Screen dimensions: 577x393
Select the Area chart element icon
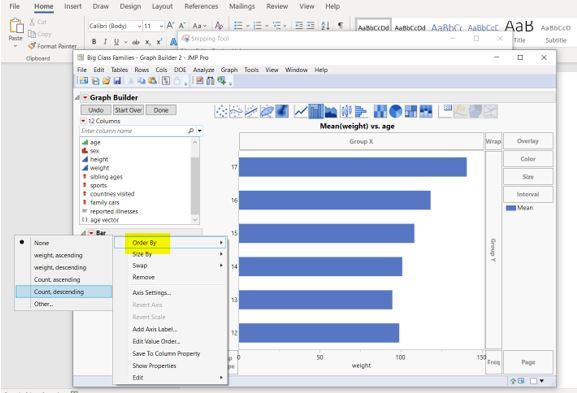tap(331, 111)
